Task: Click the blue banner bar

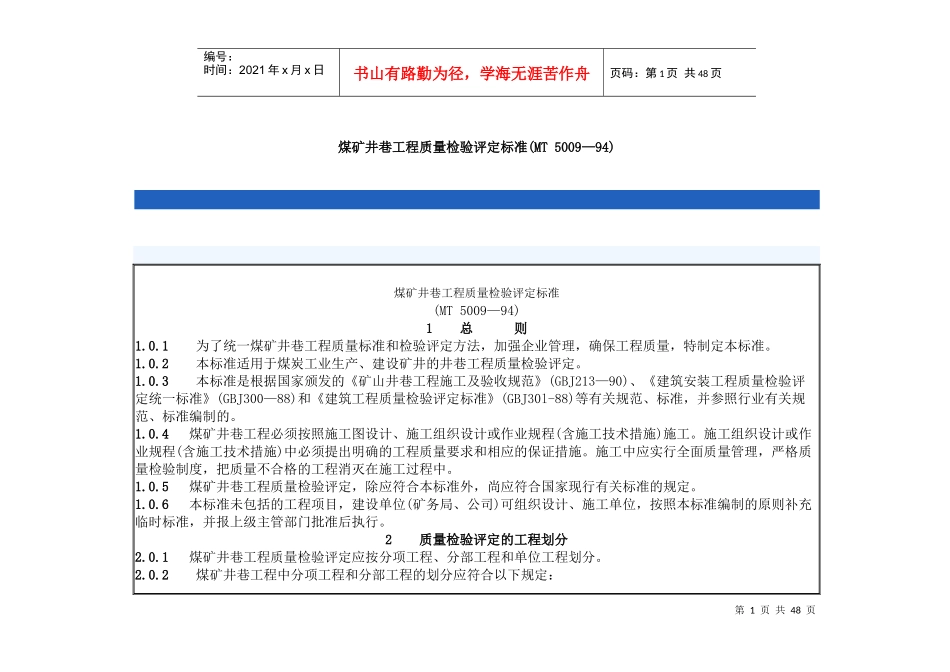Action: (477, 199)
